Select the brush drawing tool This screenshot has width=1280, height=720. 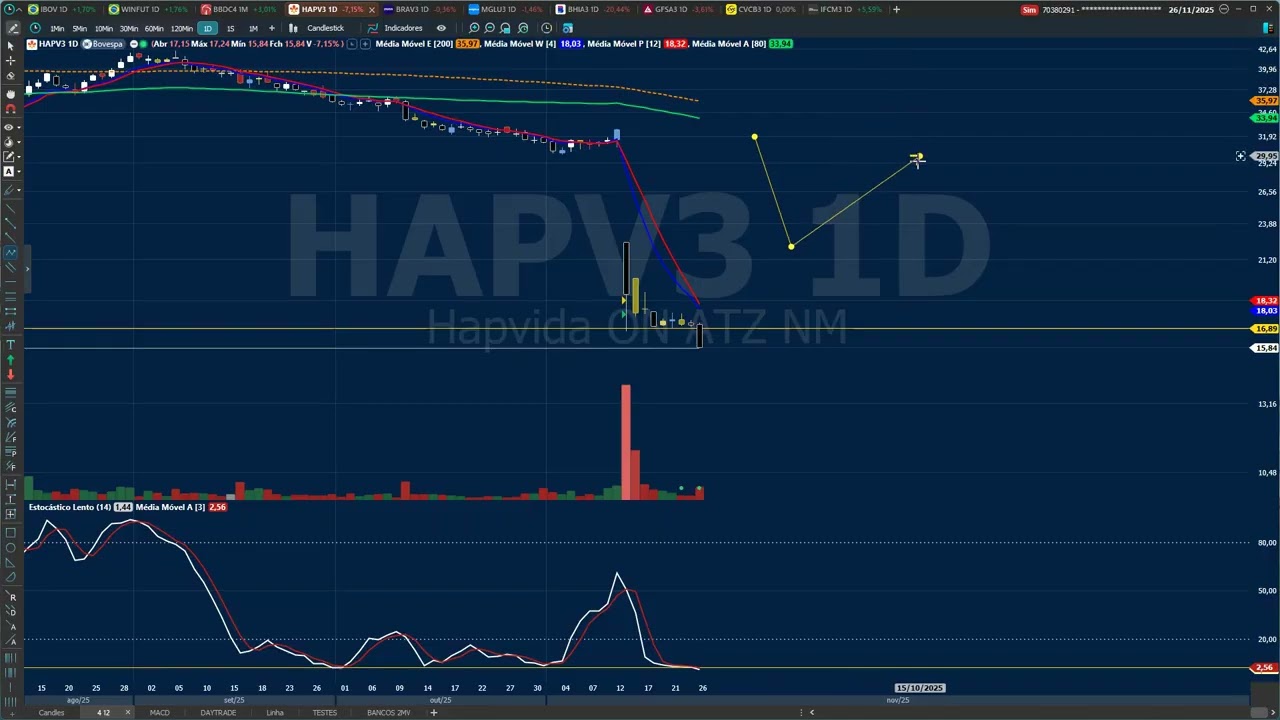tap(9, 190)
